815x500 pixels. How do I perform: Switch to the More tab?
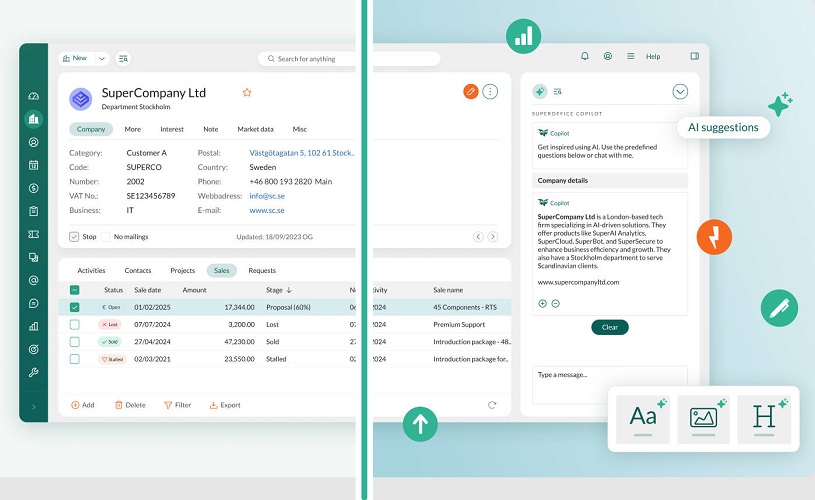point(133,129)
